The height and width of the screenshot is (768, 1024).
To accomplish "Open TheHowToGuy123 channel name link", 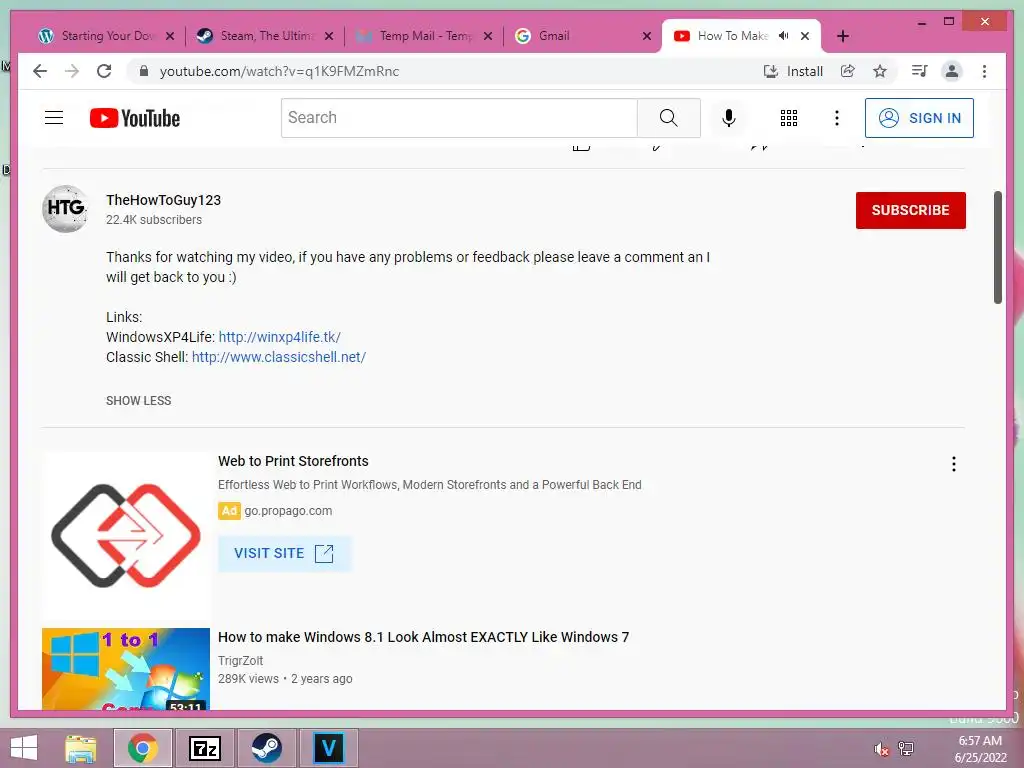I will click(x=163, y=200).
